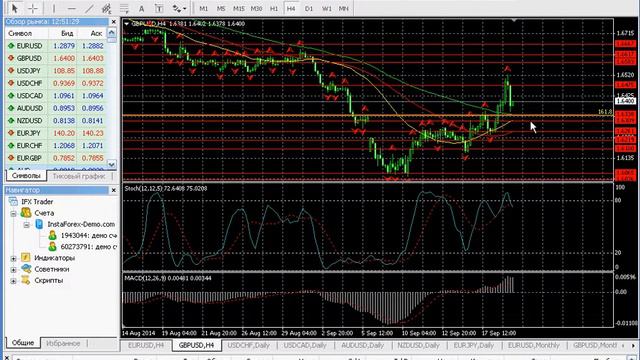Image resolution: width=640 pixels, height=360 pixels.
Task: Click the USDCAD symbol row
Action: [56, 96]
